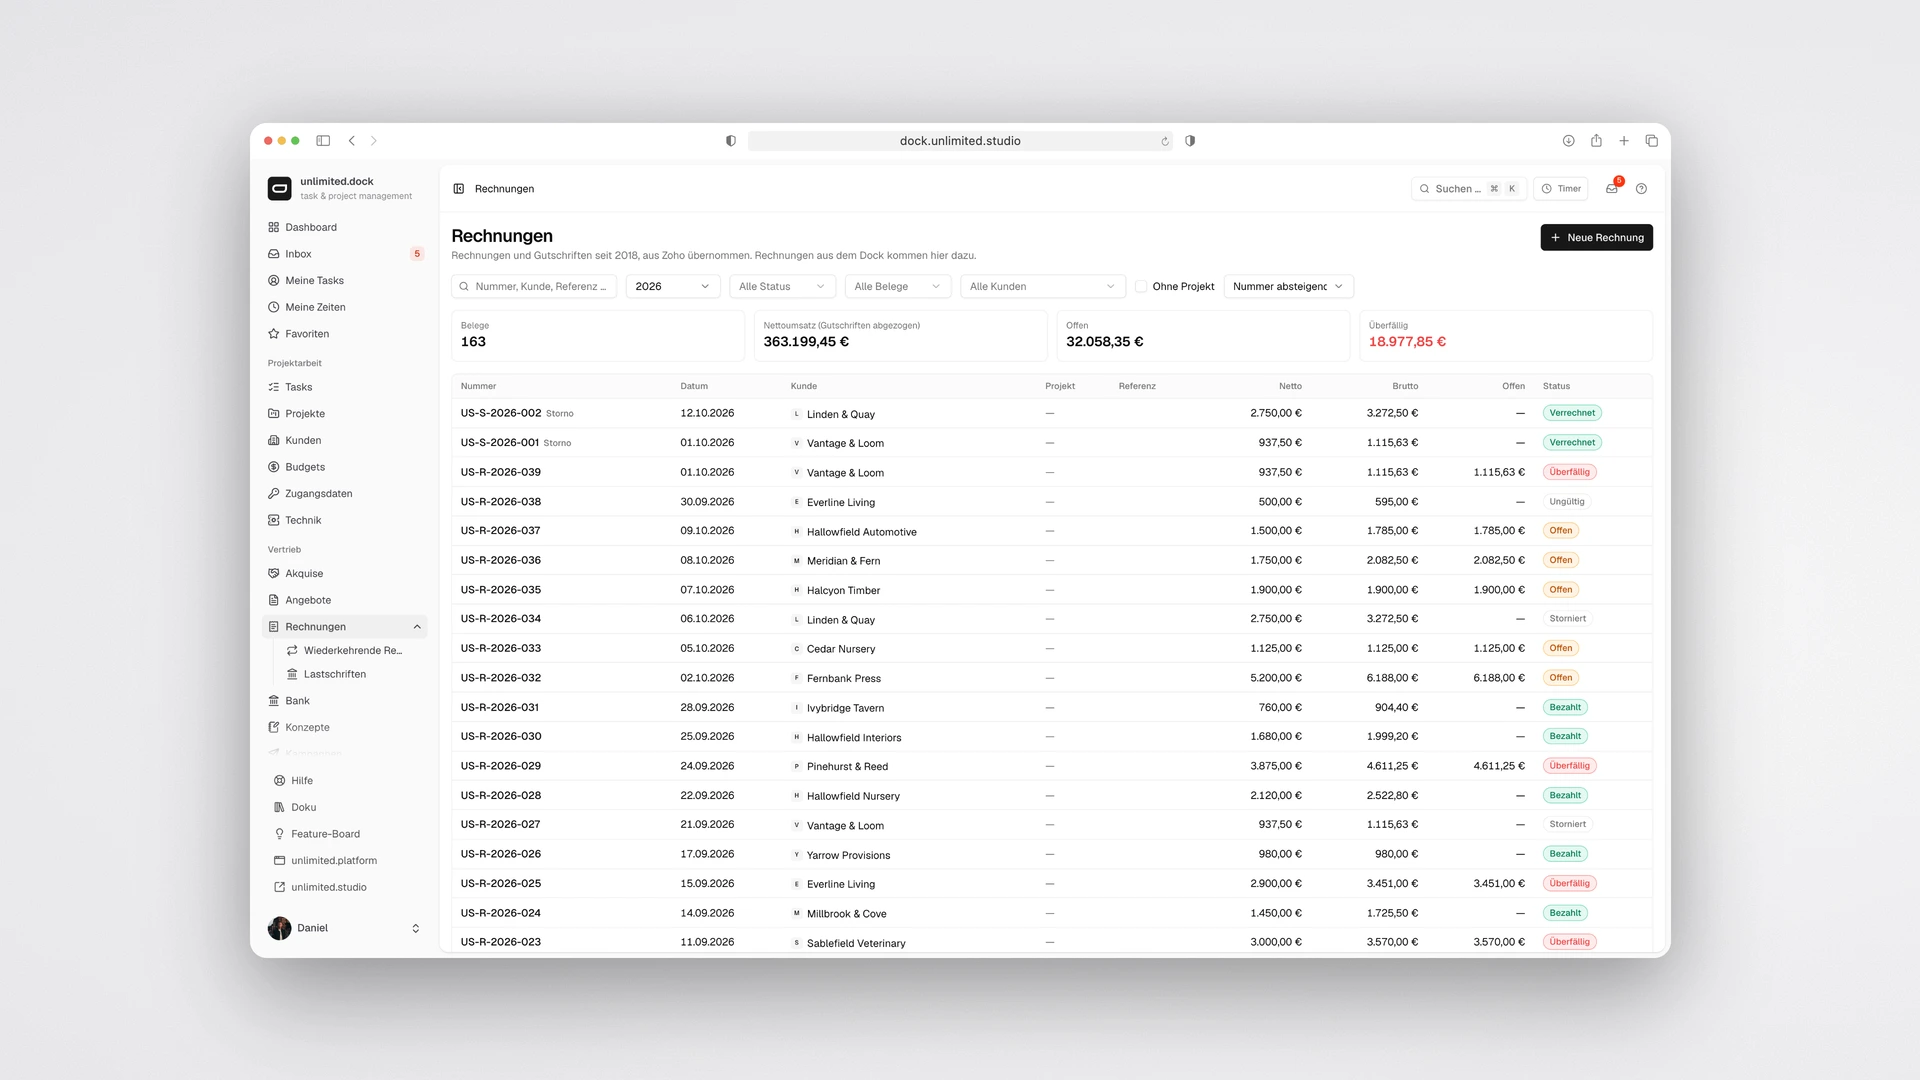The height and width of the screenshot is (1080, 1920).
Task: Open Inbox in the sidebar
Action: pyautogui.click(x=345, y=254)
